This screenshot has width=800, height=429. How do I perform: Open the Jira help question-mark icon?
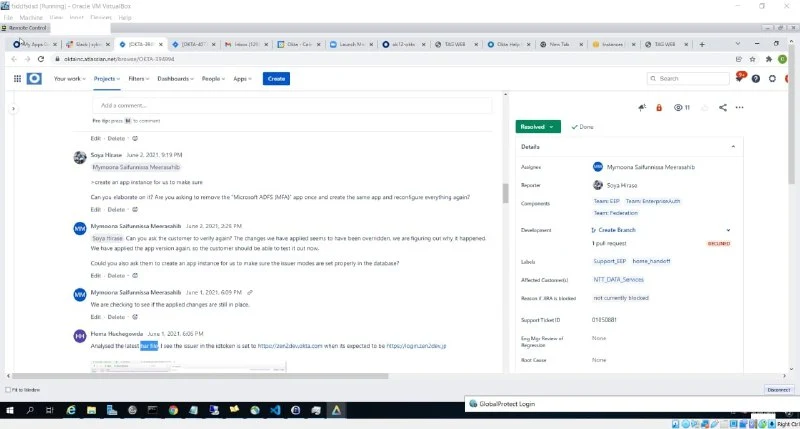coord(756,79)
